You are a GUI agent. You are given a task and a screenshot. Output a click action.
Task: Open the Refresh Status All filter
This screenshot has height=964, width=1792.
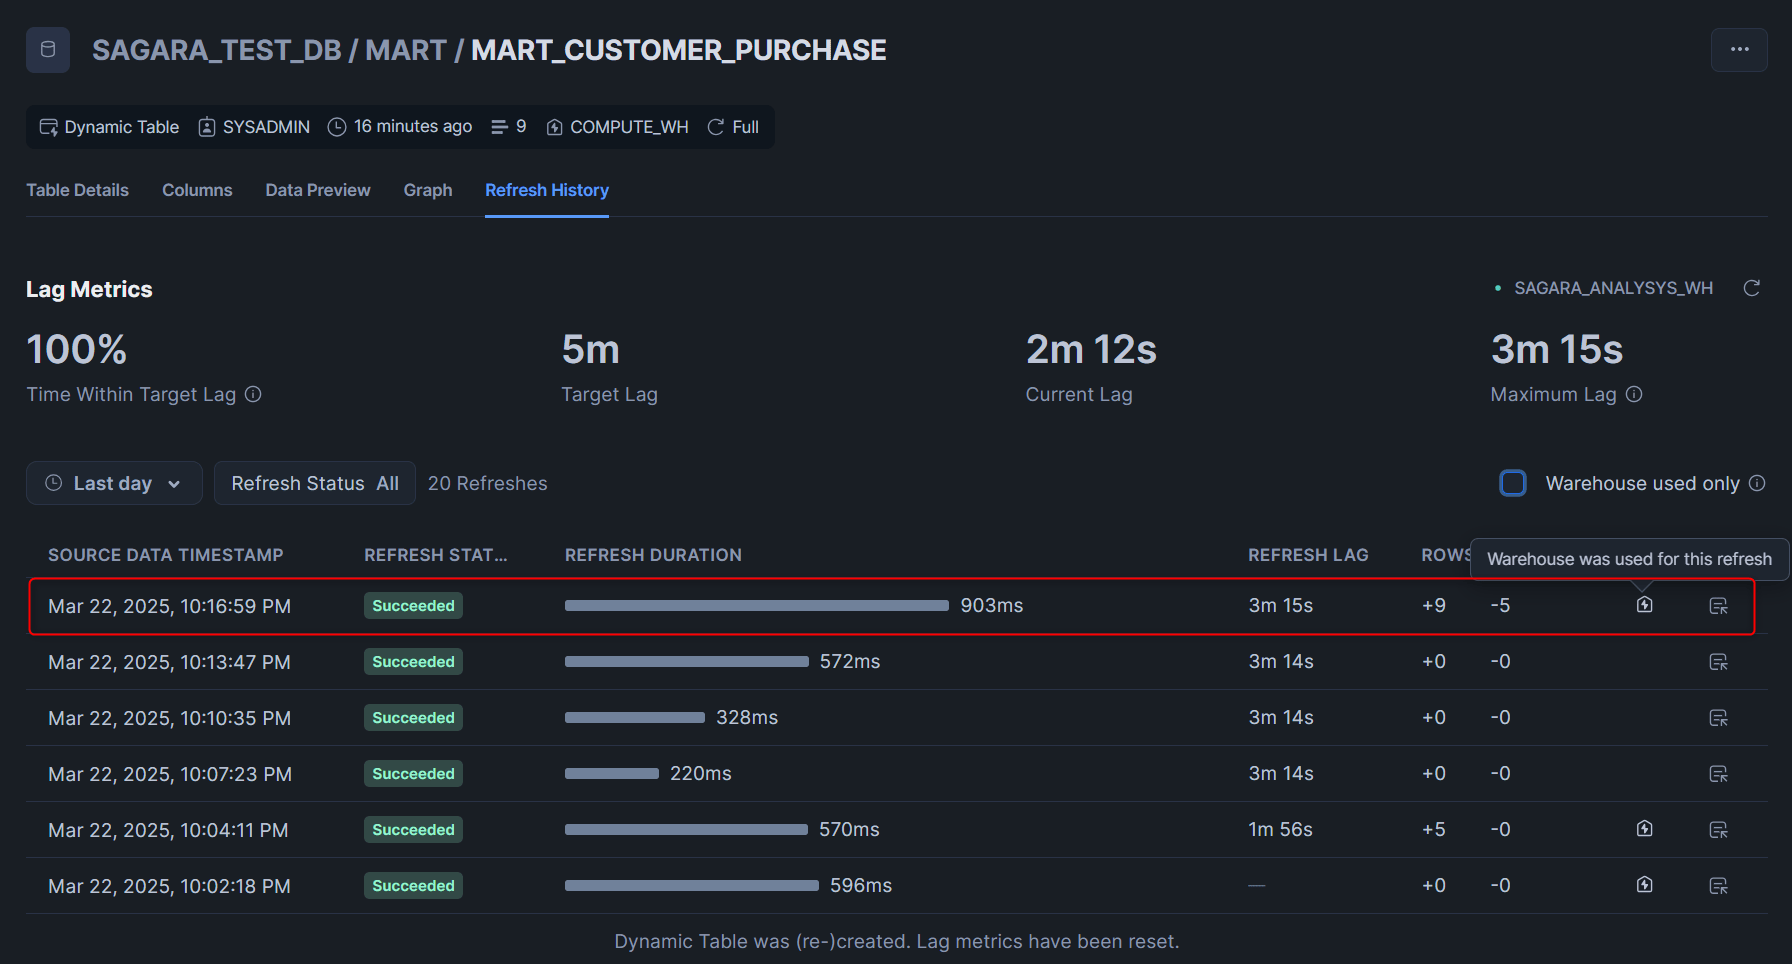pos(315,483)
